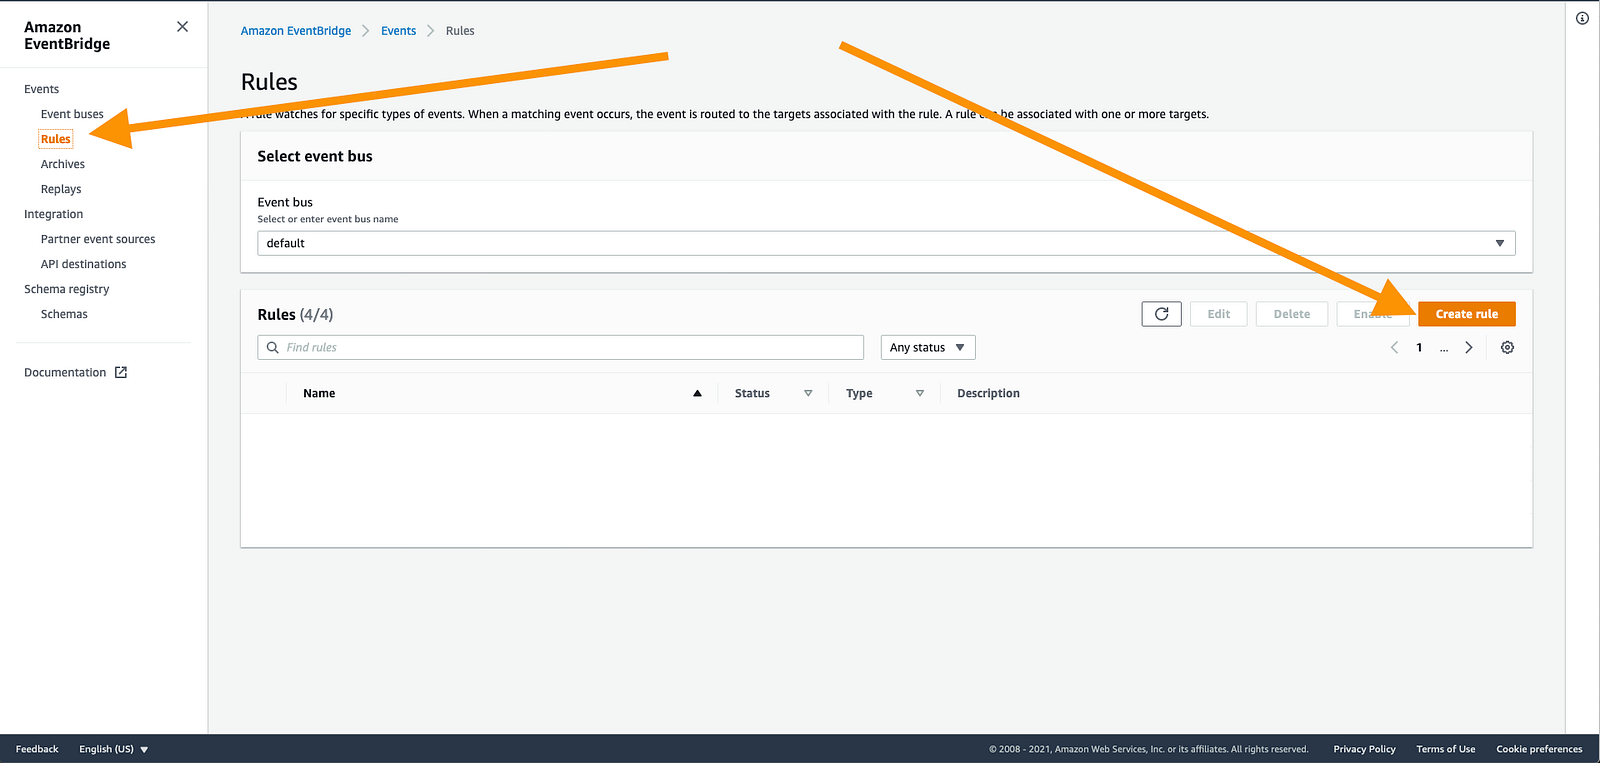Open Archives in the sidebar
Image resolution: width=1600 pixels, height=763 pixels.
(x=63, y=164)
